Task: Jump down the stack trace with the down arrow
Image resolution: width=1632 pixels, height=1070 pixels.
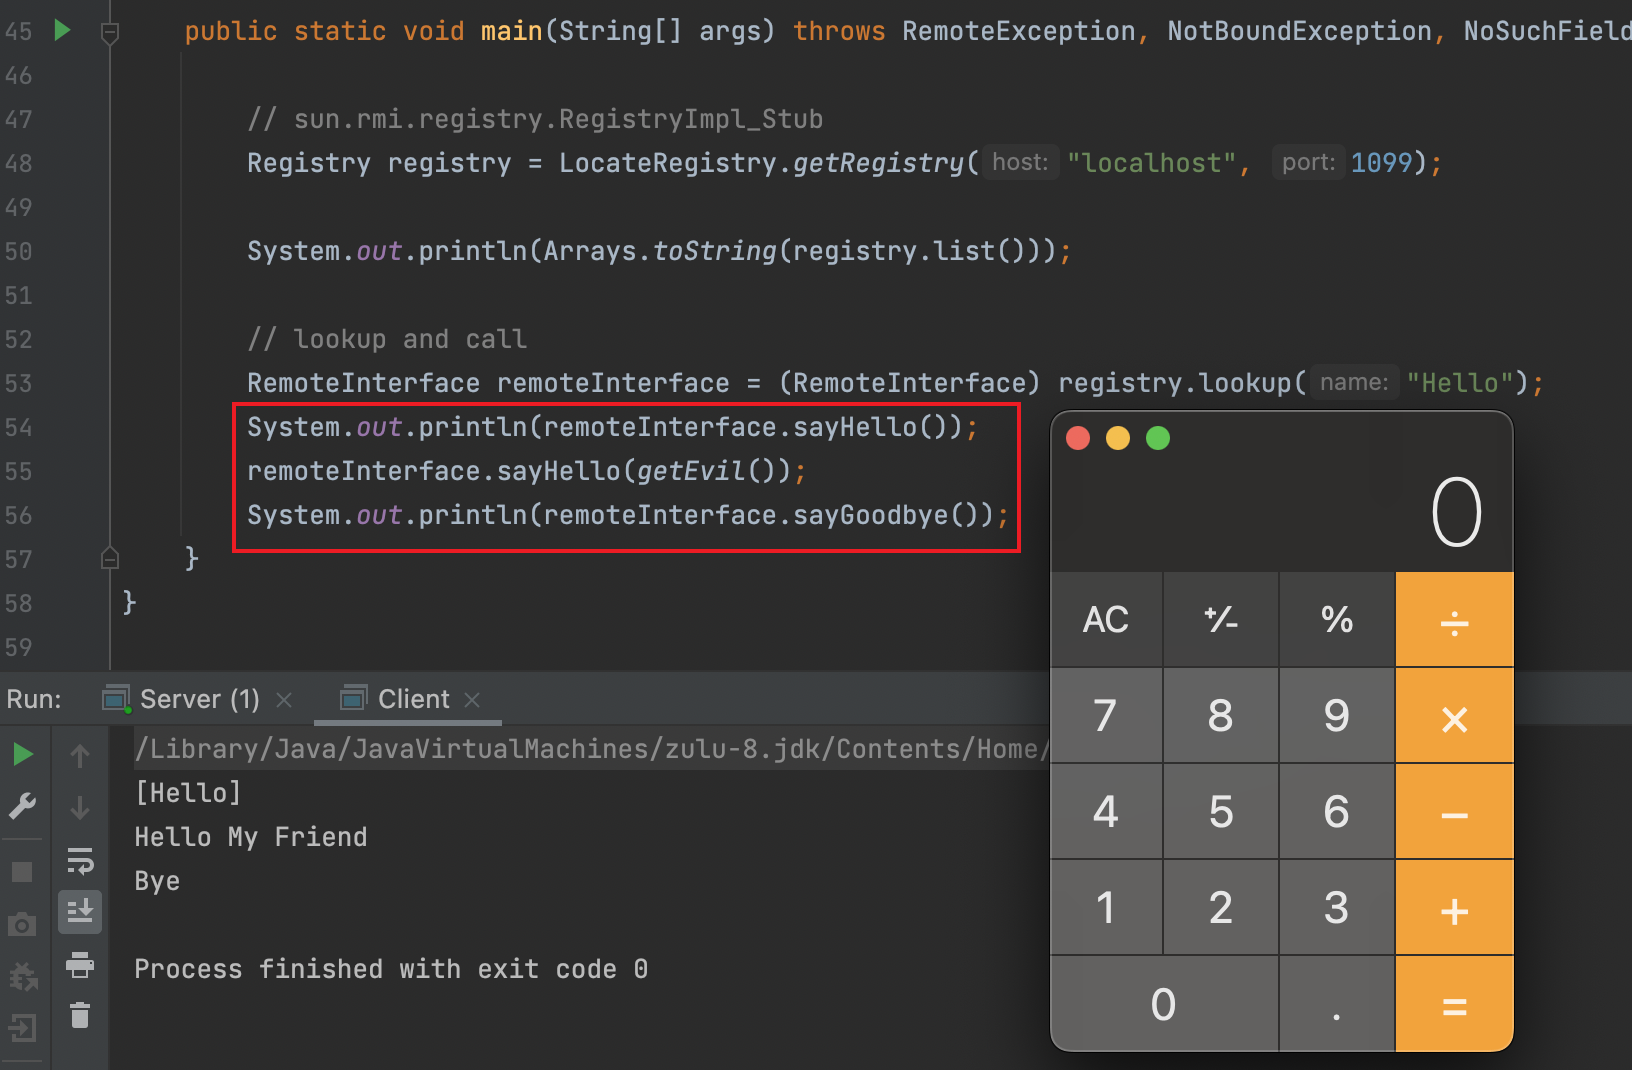Action: tap(80, 807)
